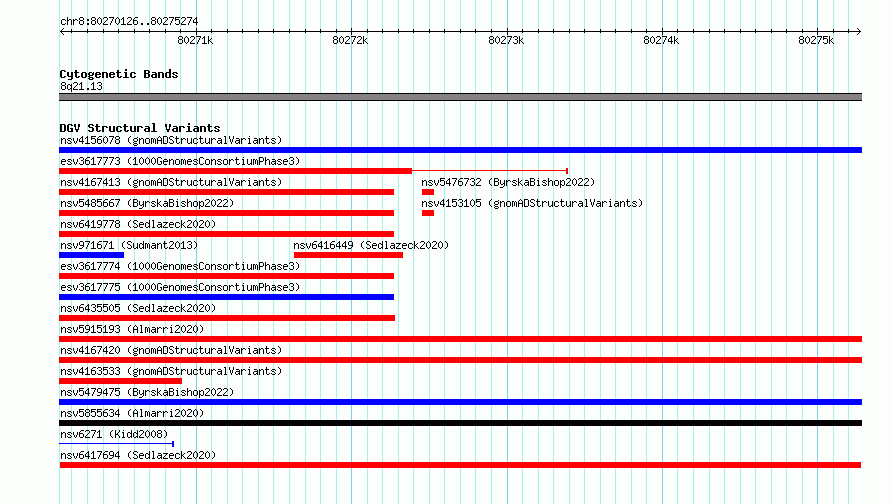
Task: Open nsv5479475 ByrskaBishop2022 label
Action: tap(147, 392)
